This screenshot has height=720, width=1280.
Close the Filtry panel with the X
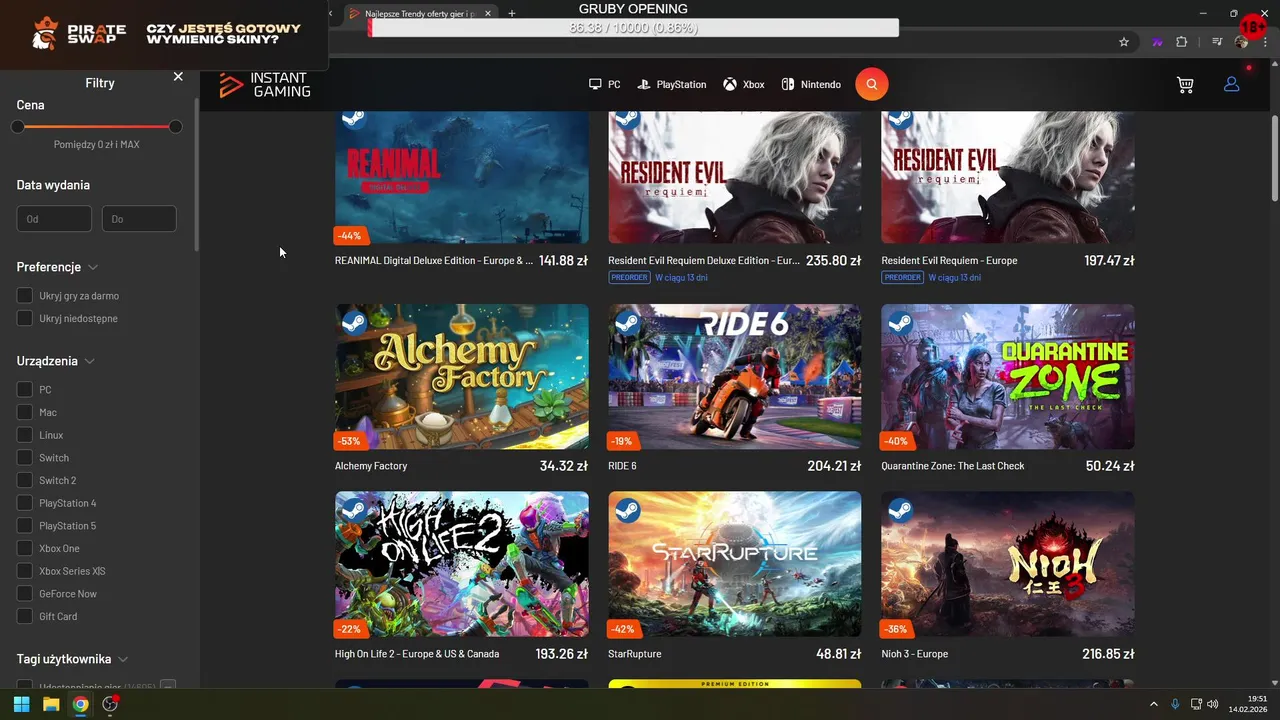point(178,77)
